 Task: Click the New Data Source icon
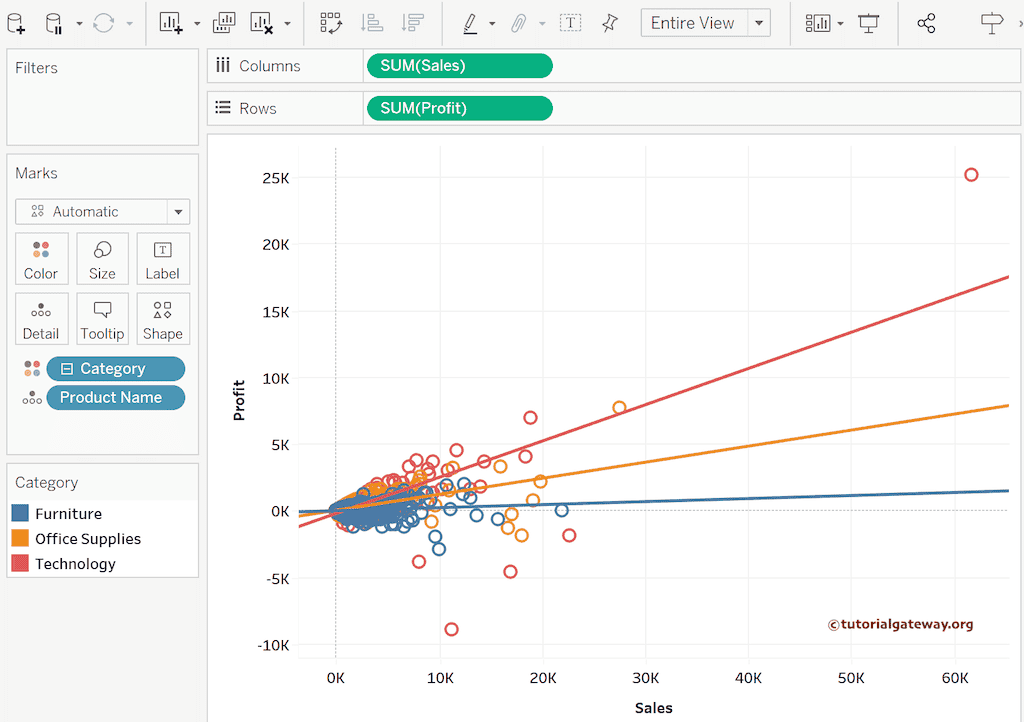pyautogui.click(x=16, y=23)
